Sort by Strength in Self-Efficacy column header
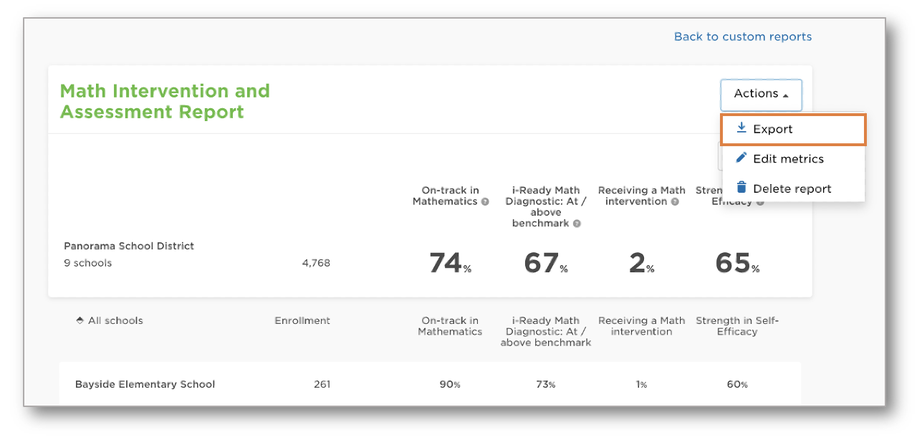The width and height of the screenshot is (922, 445). [x=737, y=326]
